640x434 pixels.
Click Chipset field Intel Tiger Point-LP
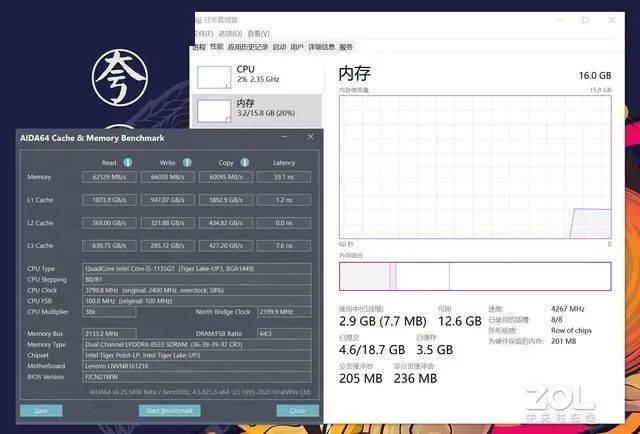pos(197,355)
